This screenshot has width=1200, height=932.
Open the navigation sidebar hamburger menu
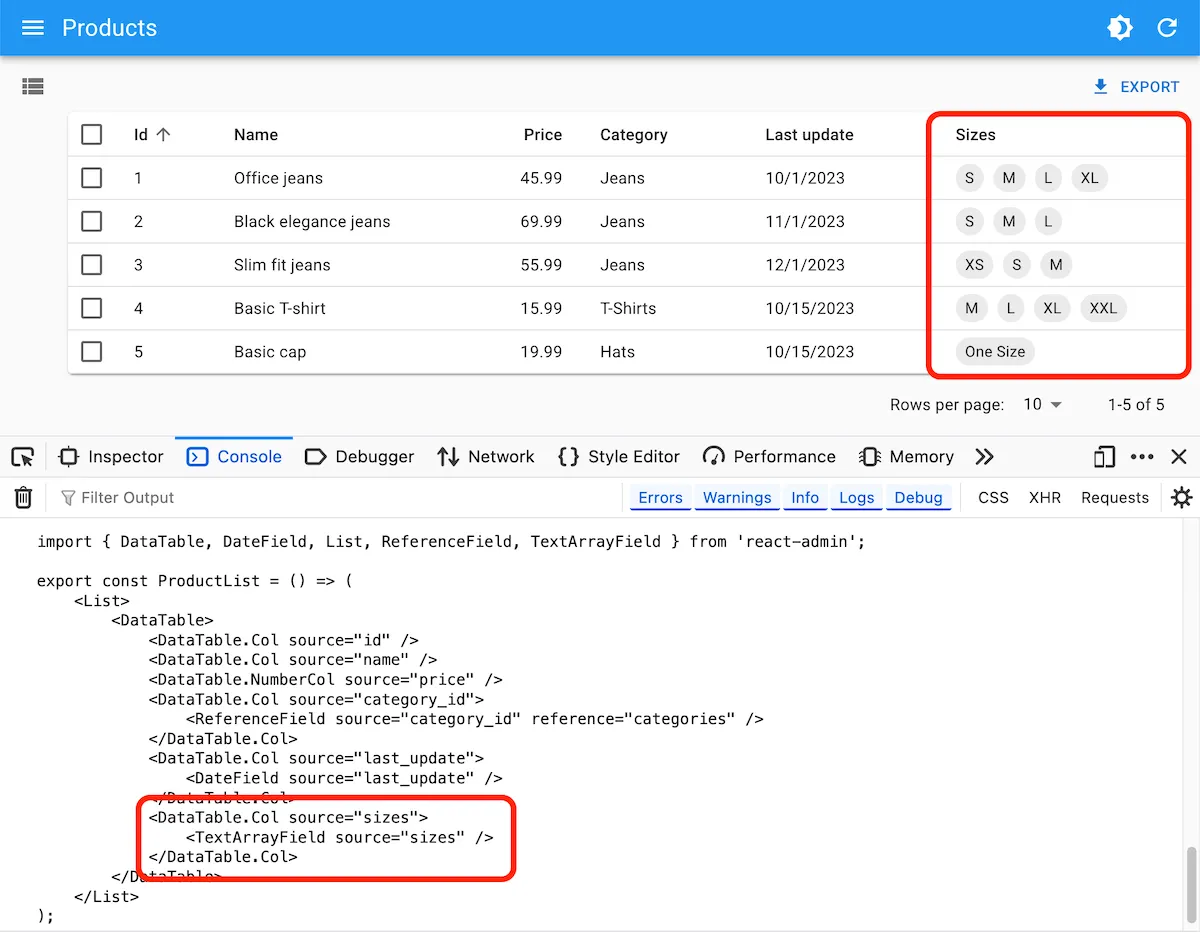point(32,27)
